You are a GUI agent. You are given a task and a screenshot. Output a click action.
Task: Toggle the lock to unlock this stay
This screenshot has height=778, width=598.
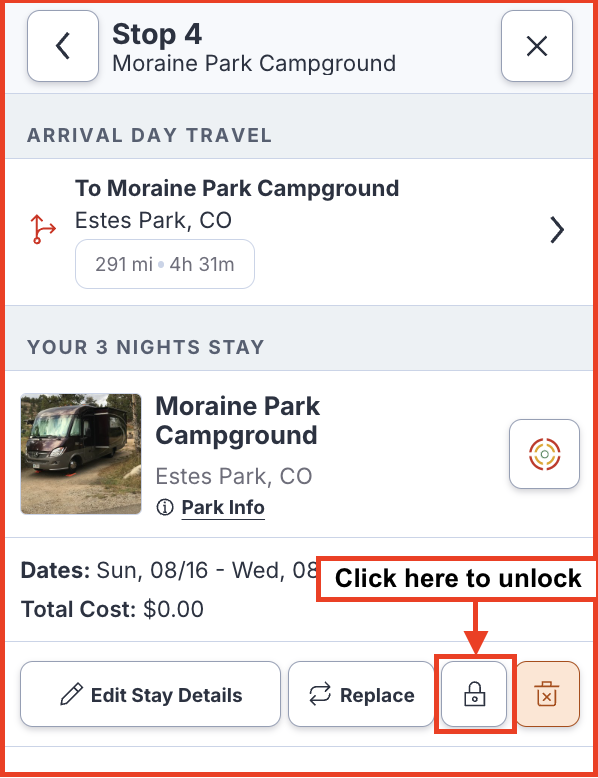[x=474, y=694]
